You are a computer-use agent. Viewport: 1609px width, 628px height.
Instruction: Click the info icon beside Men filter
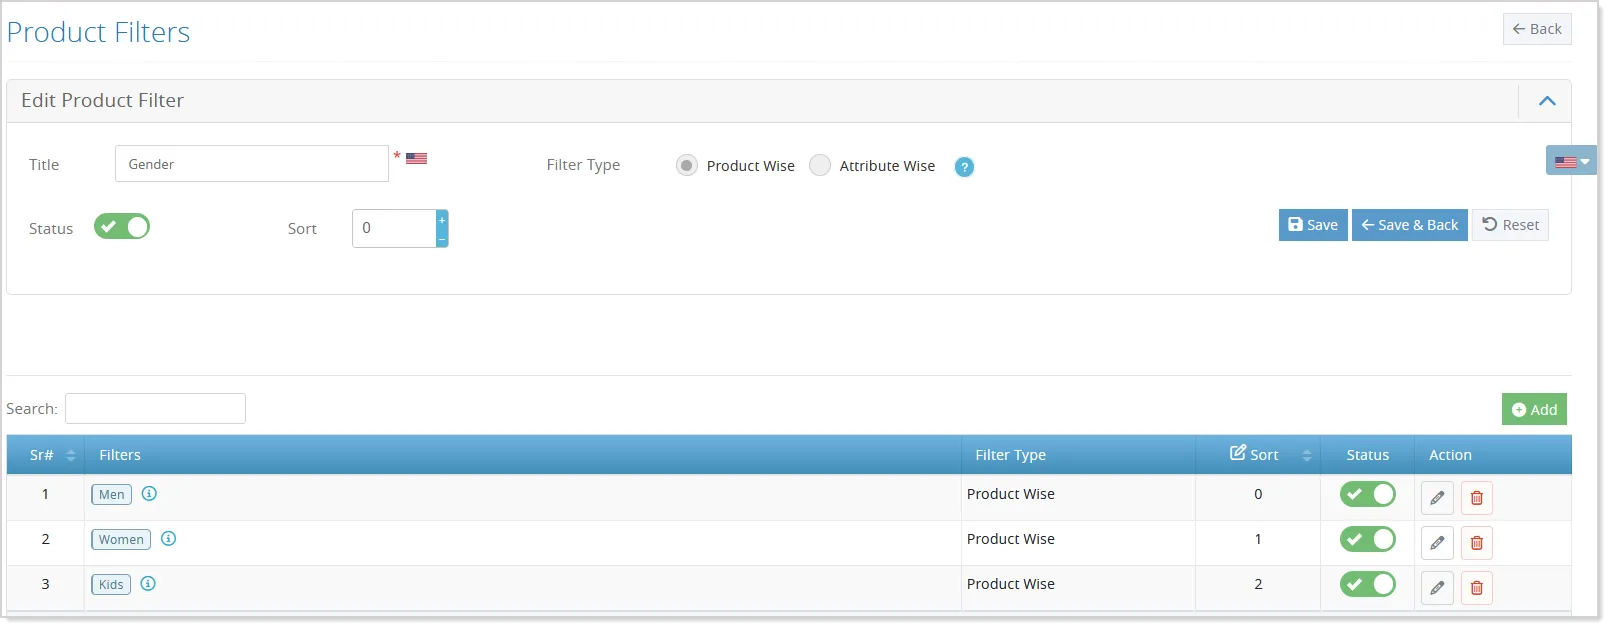pyautogui.click(x=149, y=494)
